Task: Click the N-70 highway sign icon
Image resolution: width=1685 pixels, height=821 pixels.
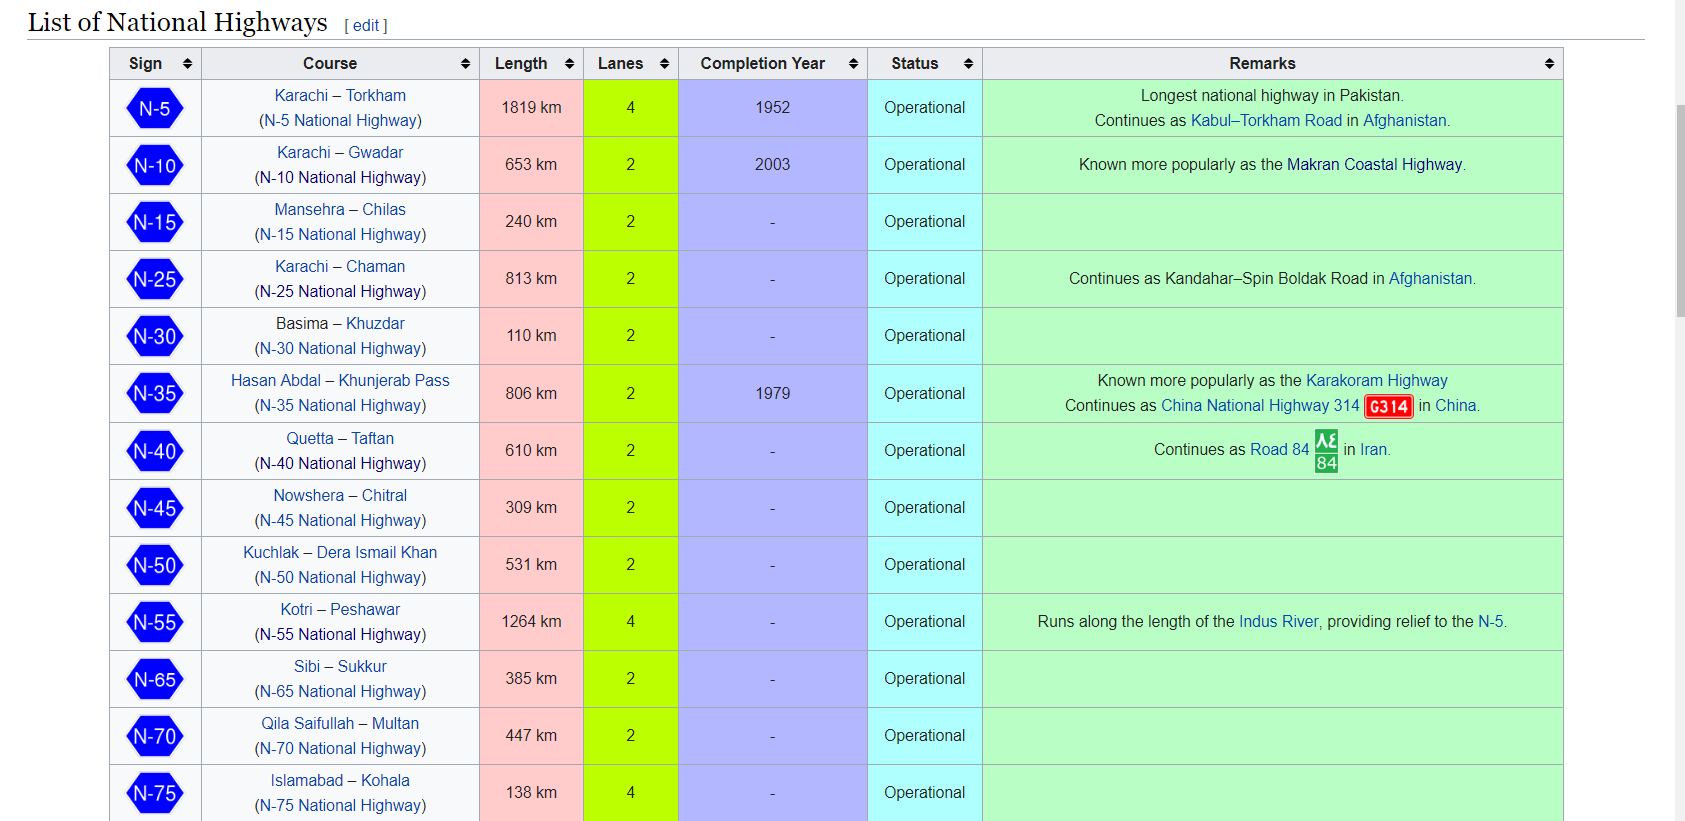Action: 155,736
